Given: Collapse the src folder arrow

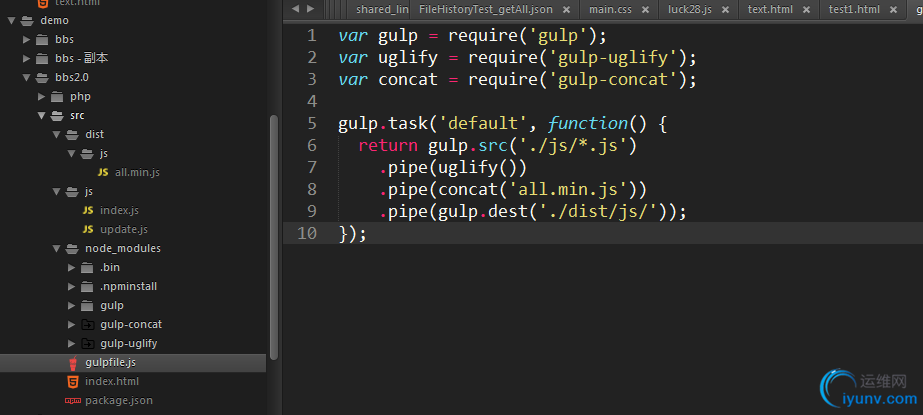Looking at the screenshot, I should click(41, 115).
